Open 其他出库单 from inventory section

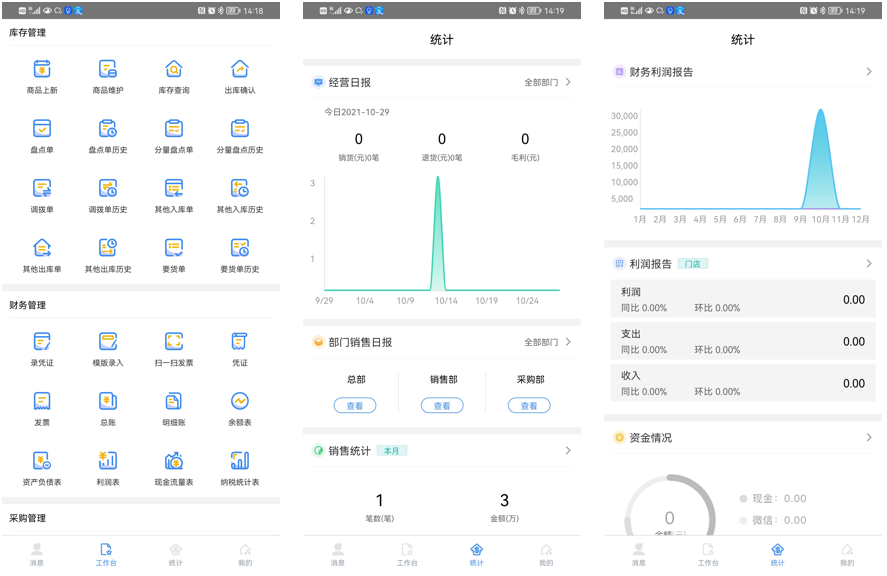pyautogui.click(x=41, y=247)
